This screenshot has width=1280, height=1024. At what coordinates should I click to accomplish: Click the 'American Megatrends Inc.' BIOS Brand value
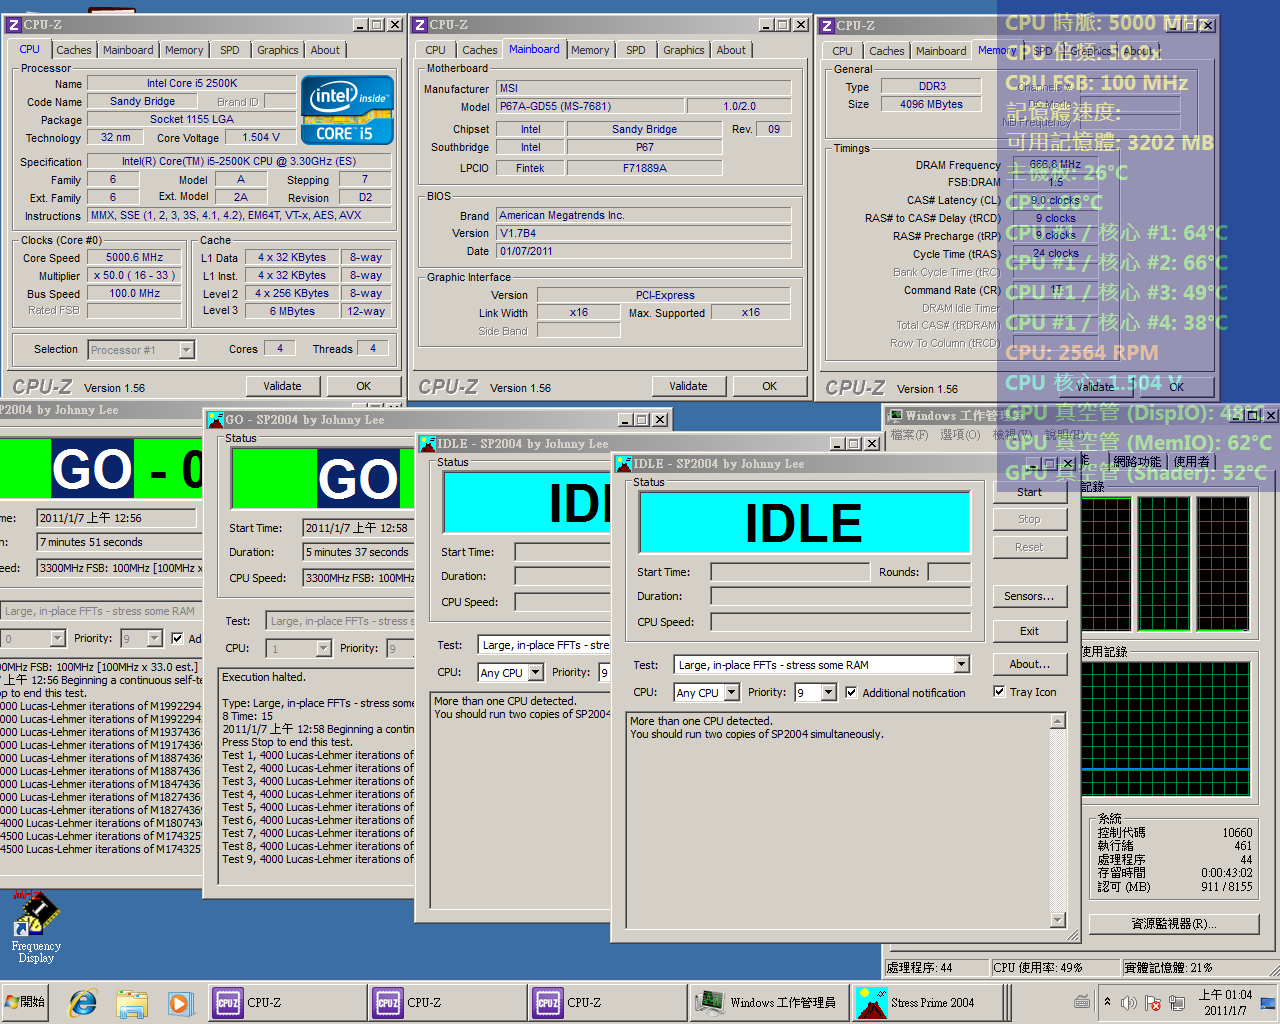[643, 215]
